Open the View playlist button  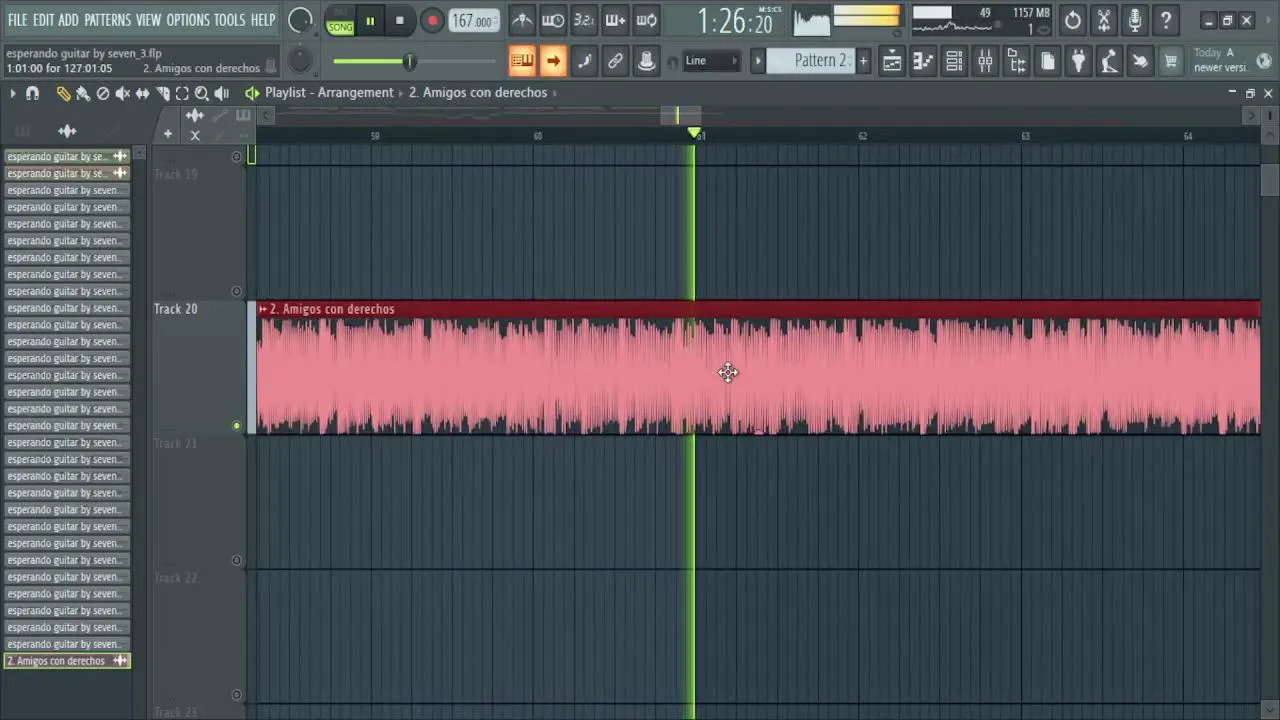(892, 61)
